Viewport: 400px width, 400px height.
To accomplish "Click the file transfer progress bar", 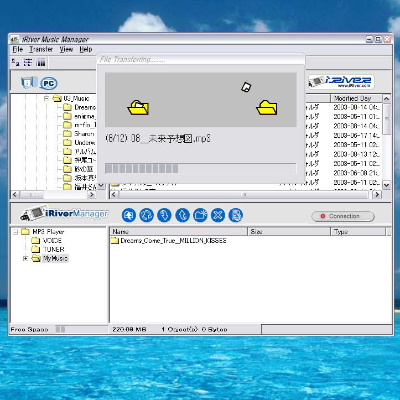I will click(x=200, y=169).
